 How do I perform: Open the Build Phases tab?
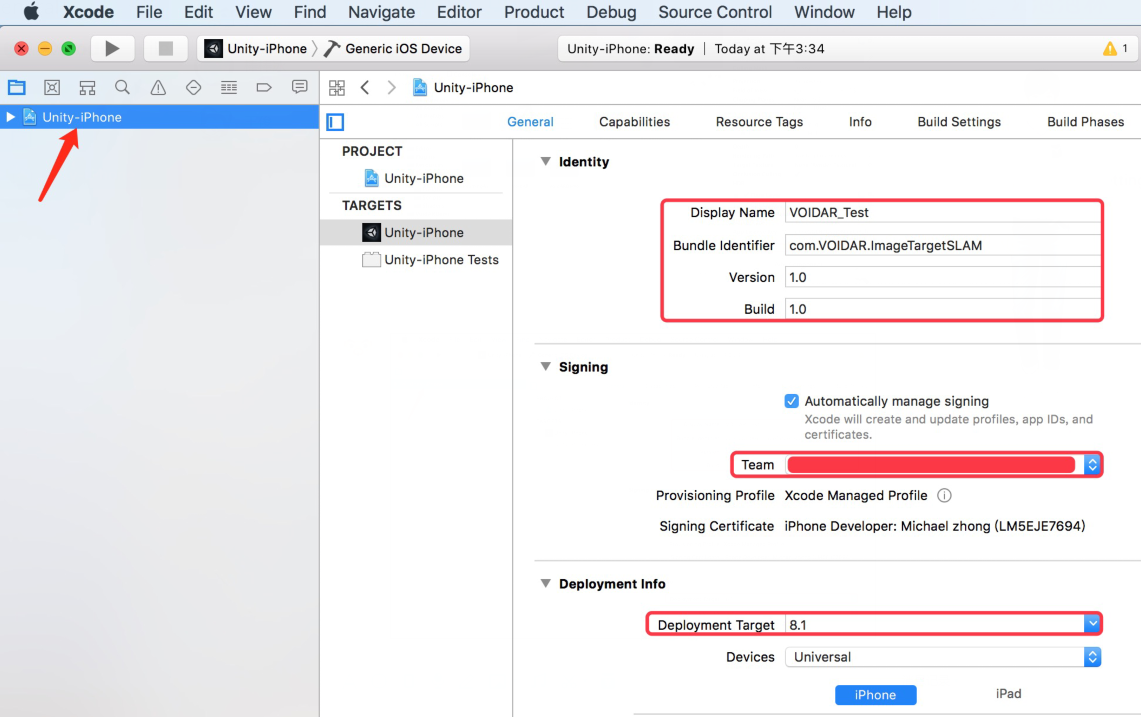pos(1086,122)
